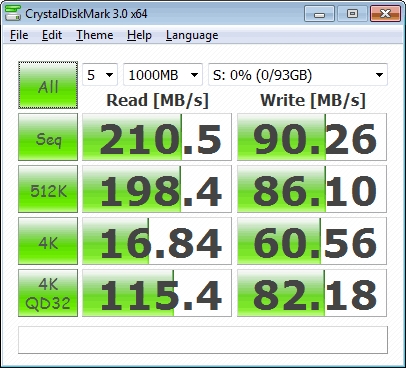Run all benchmarks with the All button

click(x=48, y=85)
